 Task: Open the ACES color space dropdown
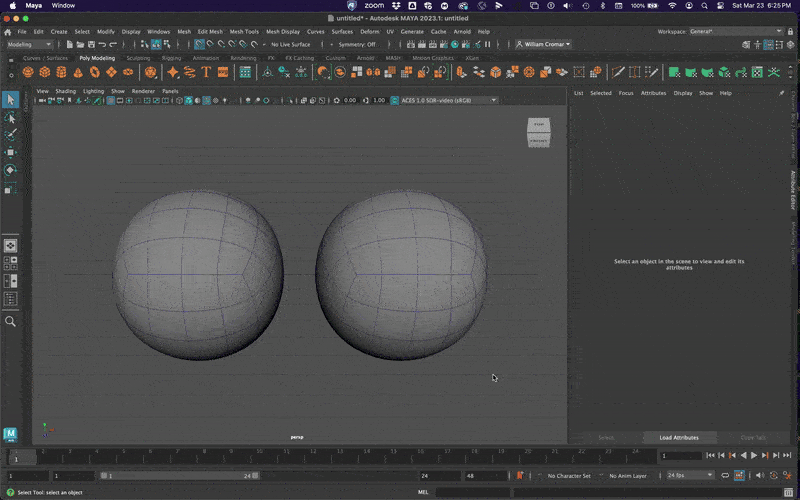tap(445, 100)
